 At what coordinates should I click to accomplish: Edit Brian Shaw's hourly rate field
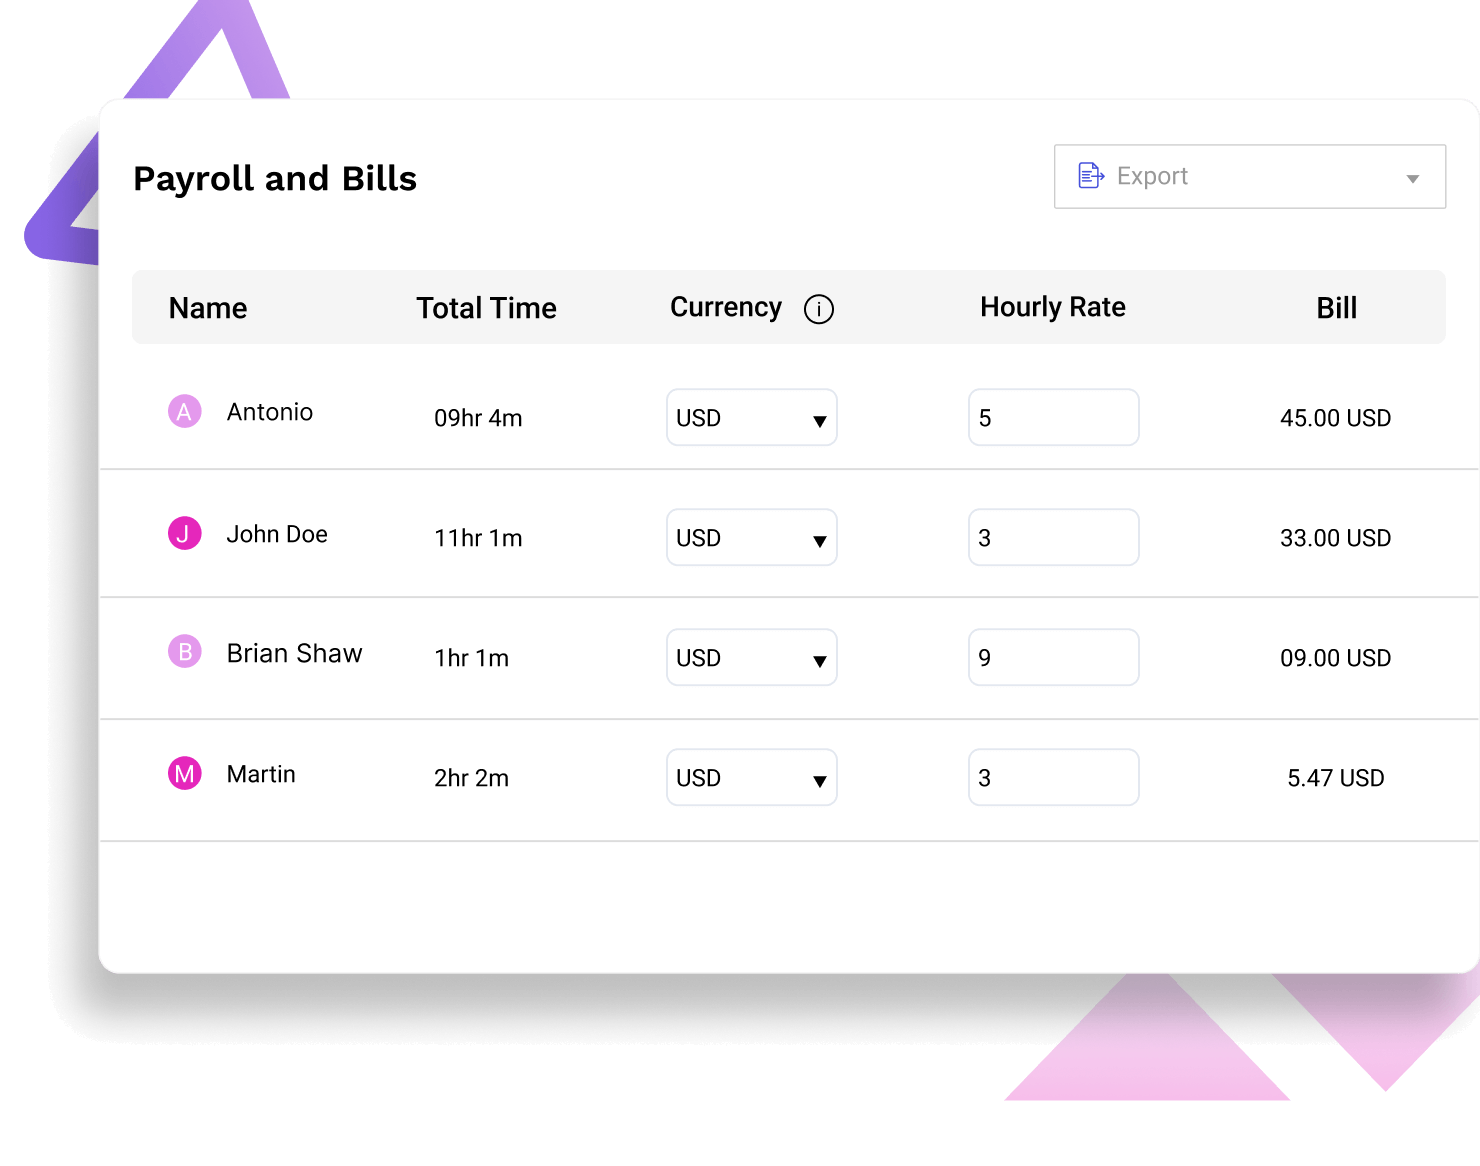coord(1054,657)
